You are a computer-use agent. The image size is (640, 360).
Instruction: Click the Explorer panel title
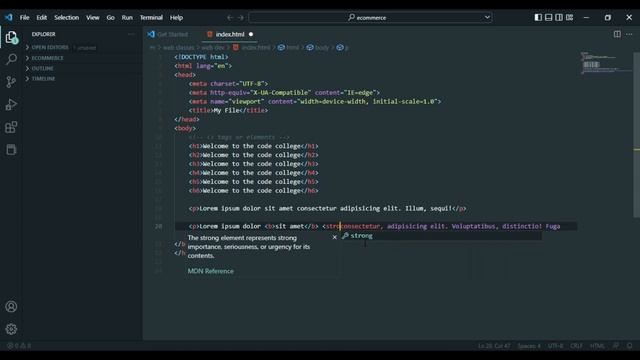tap(43, 34)
